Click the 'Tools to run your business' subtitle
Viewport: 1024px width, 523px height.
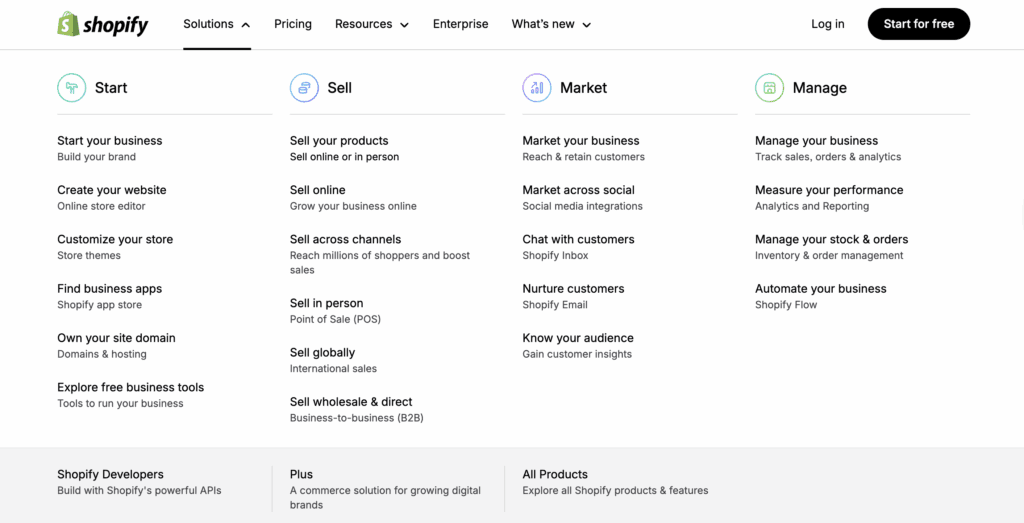[x=120, y=404]
